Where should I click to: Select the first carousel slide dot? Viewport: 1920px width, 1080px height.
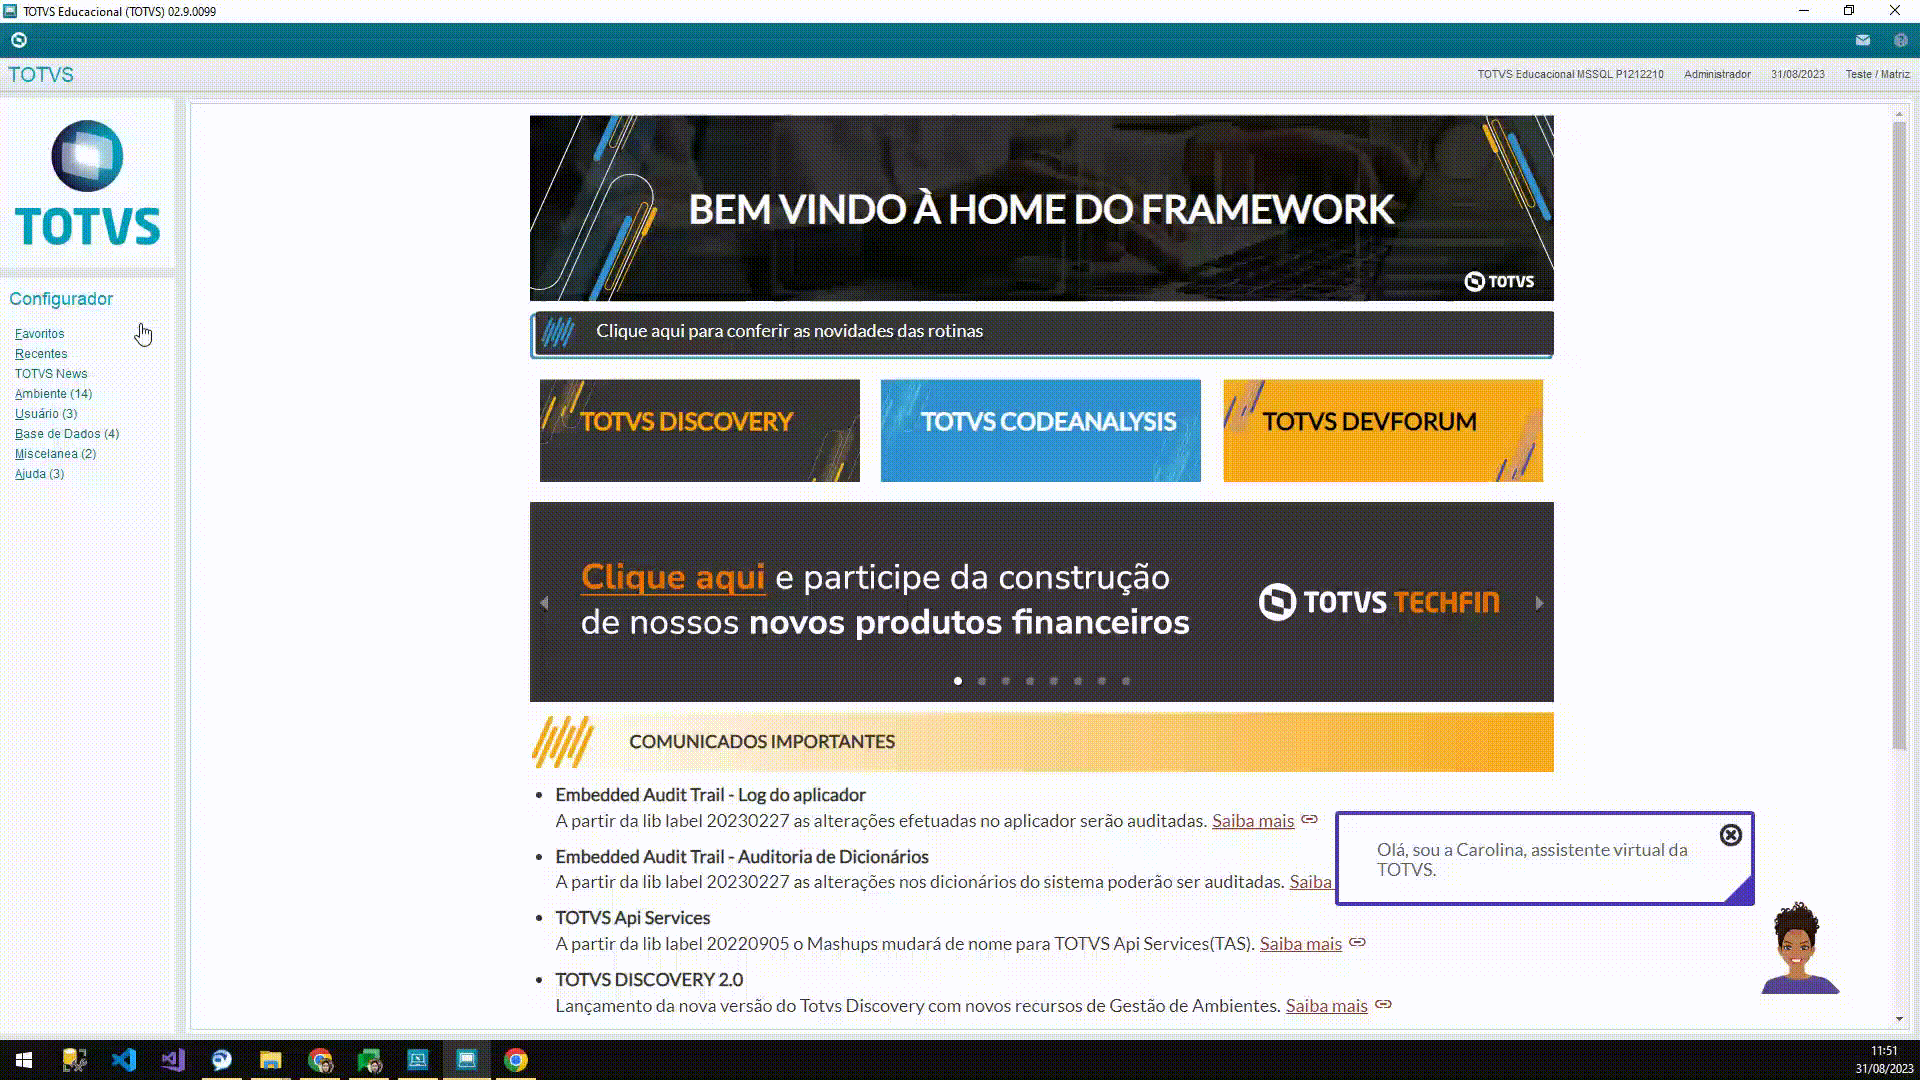[x=958, y=681]
